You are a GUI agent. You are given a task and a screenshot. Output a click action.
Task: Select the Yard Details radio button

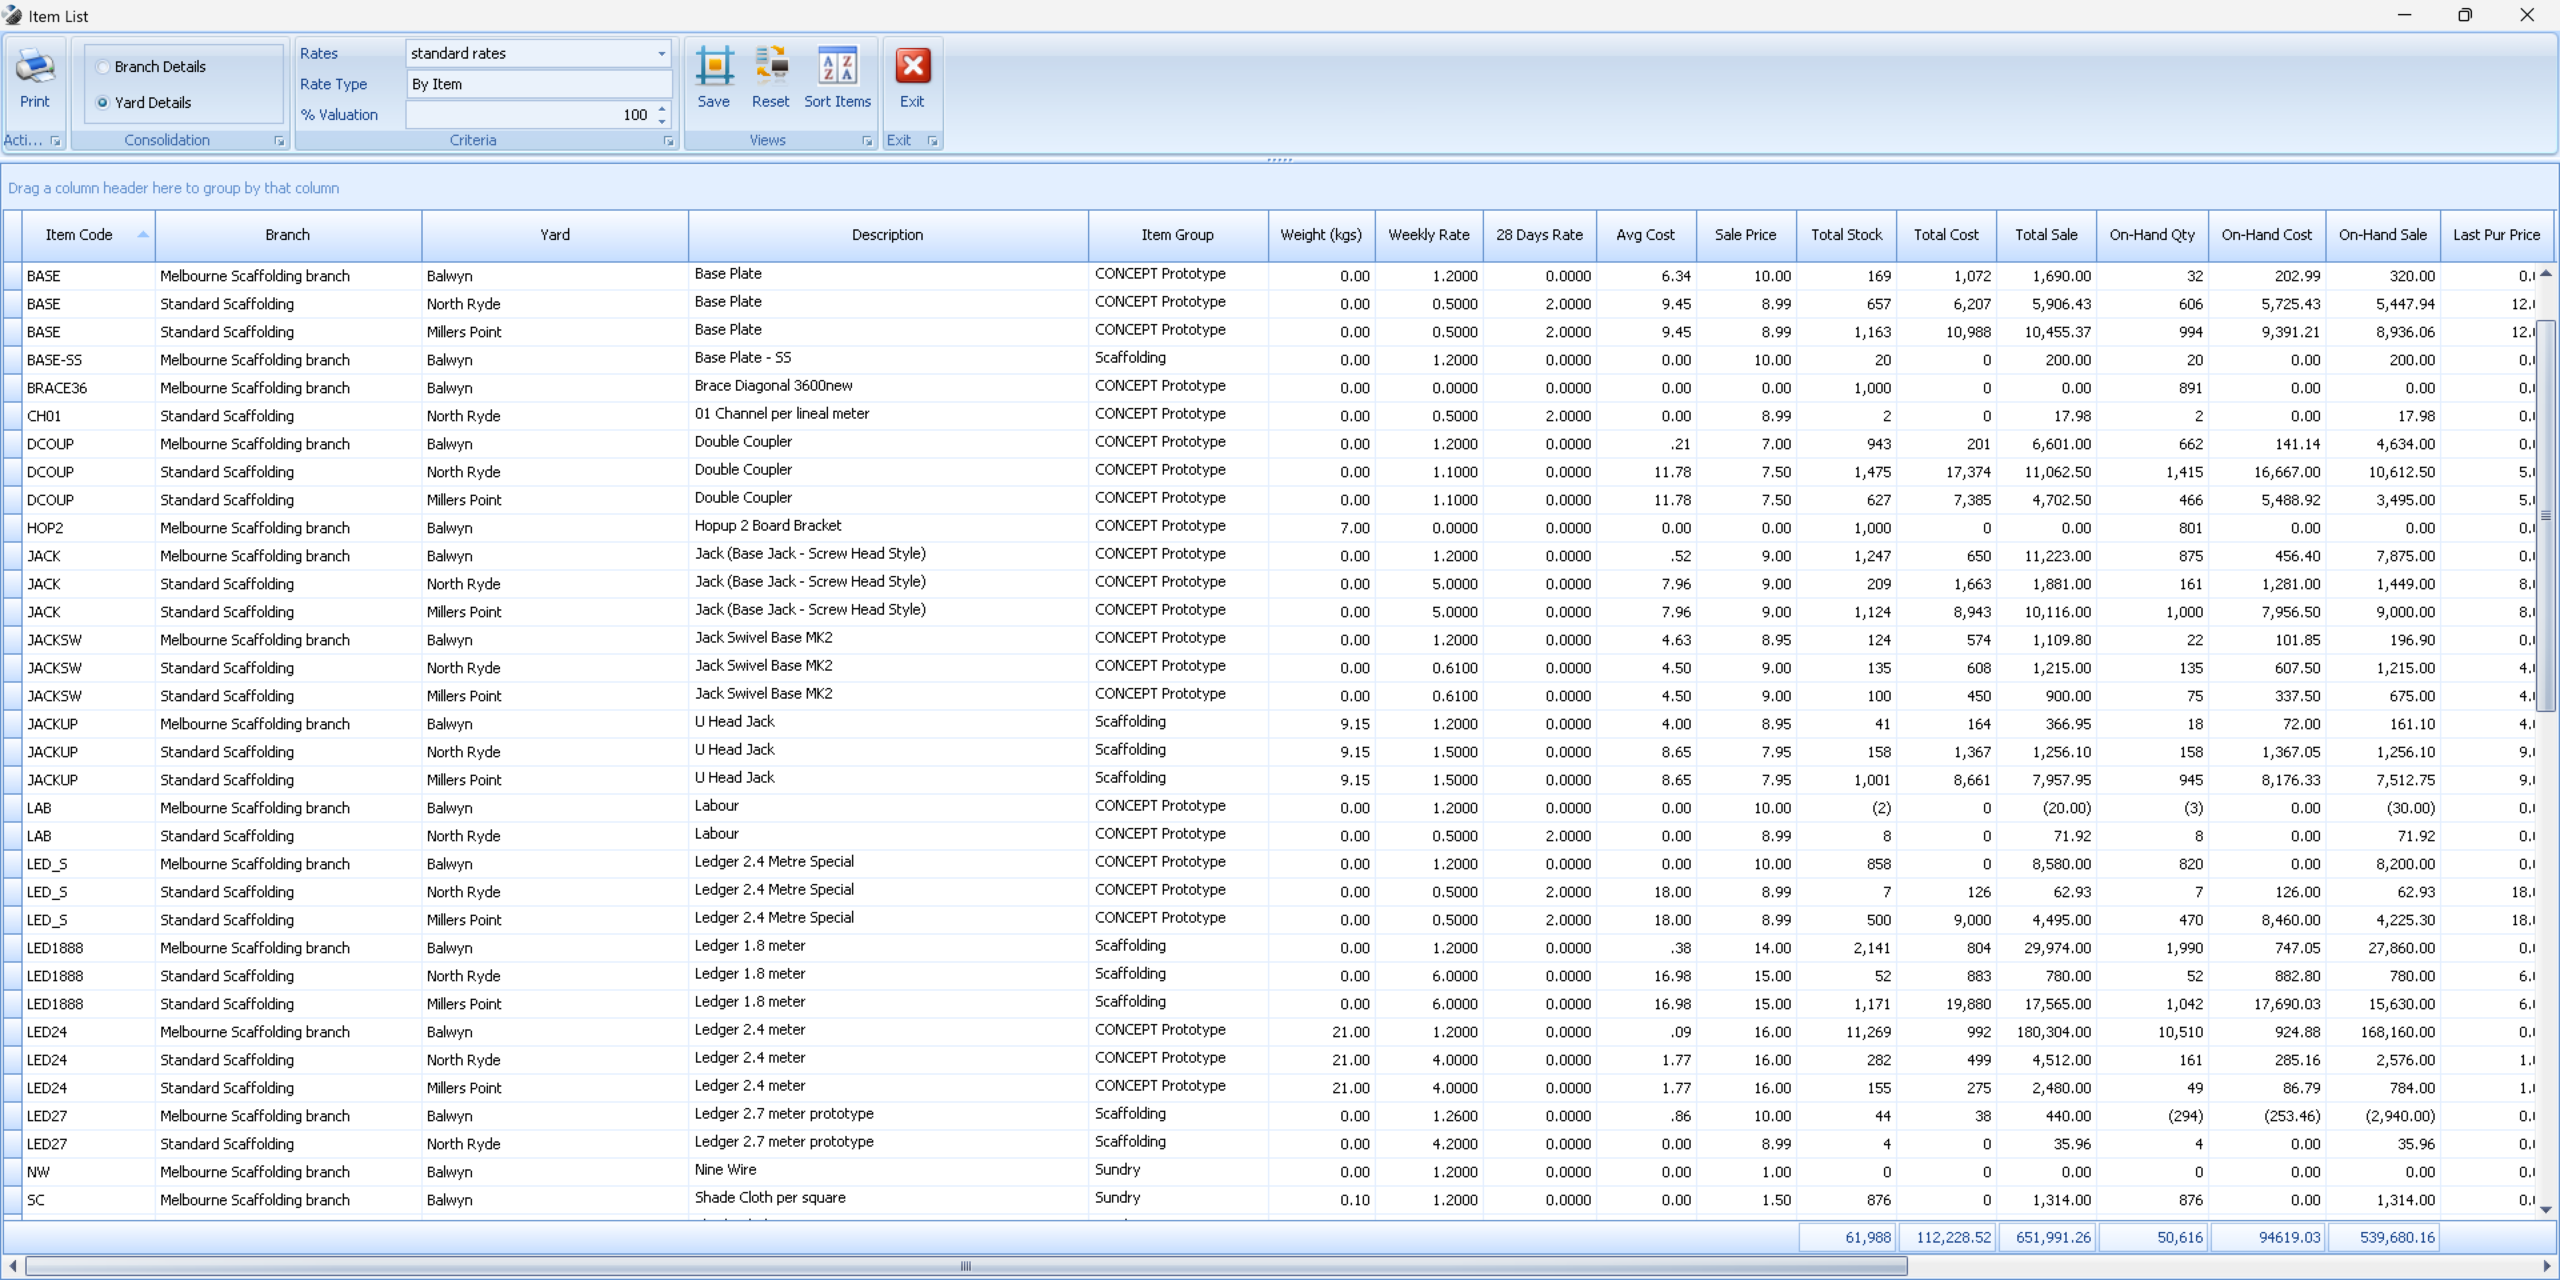(x=103, y=103)
